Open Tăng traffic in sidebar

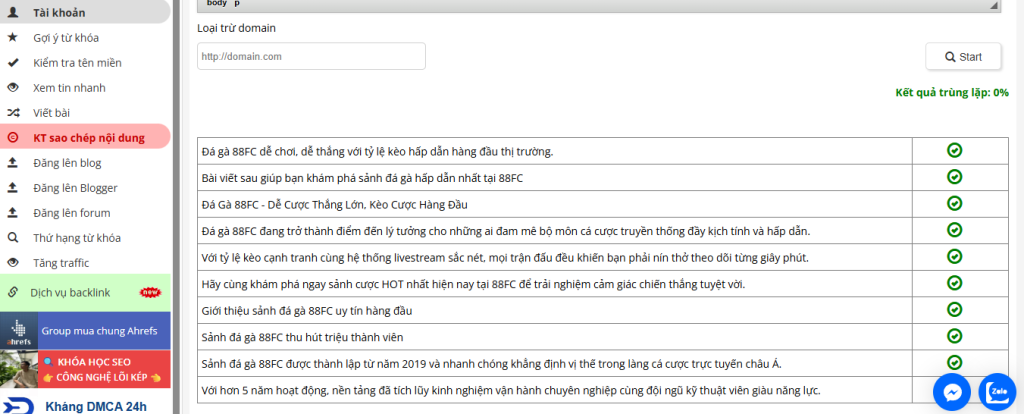(61, 263)
